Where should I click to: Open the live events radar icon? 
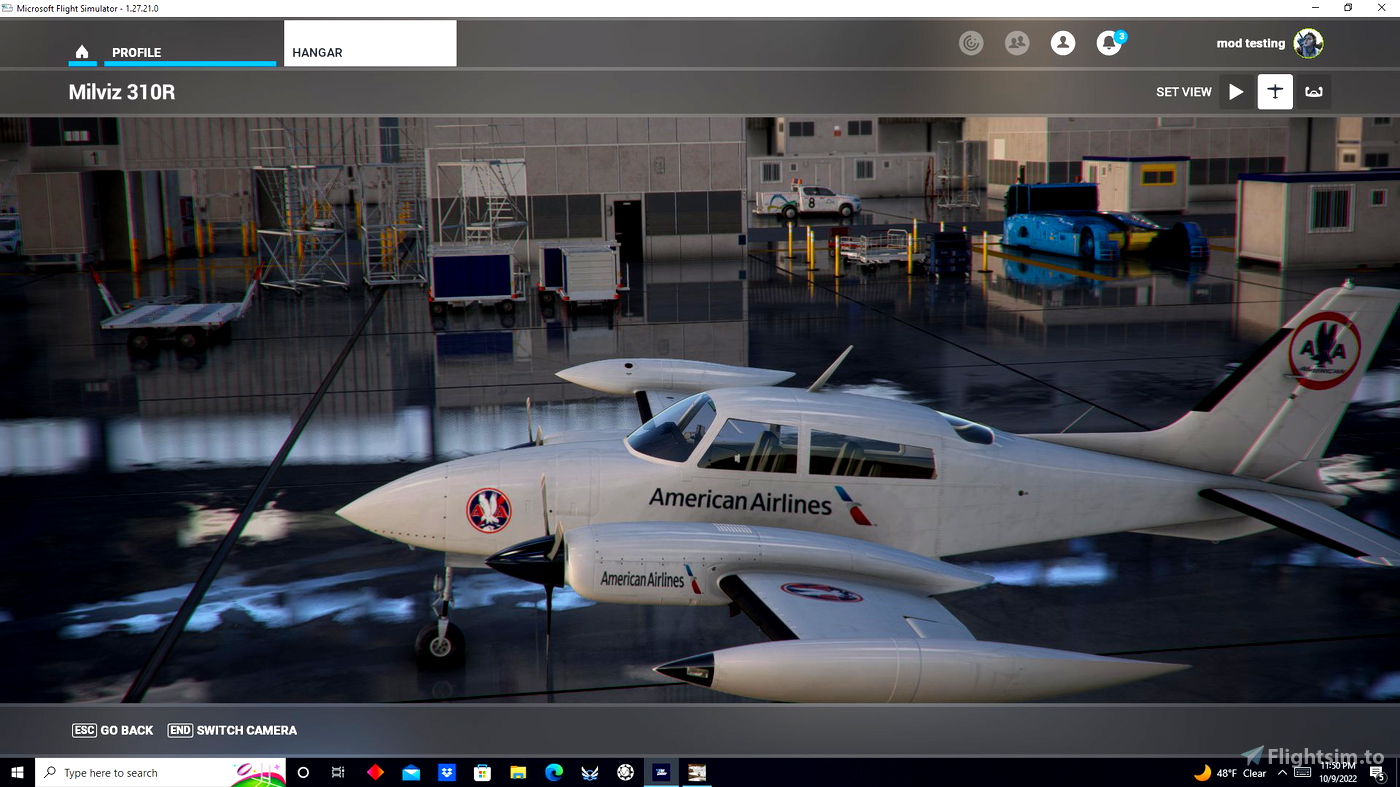click(971, 43)
